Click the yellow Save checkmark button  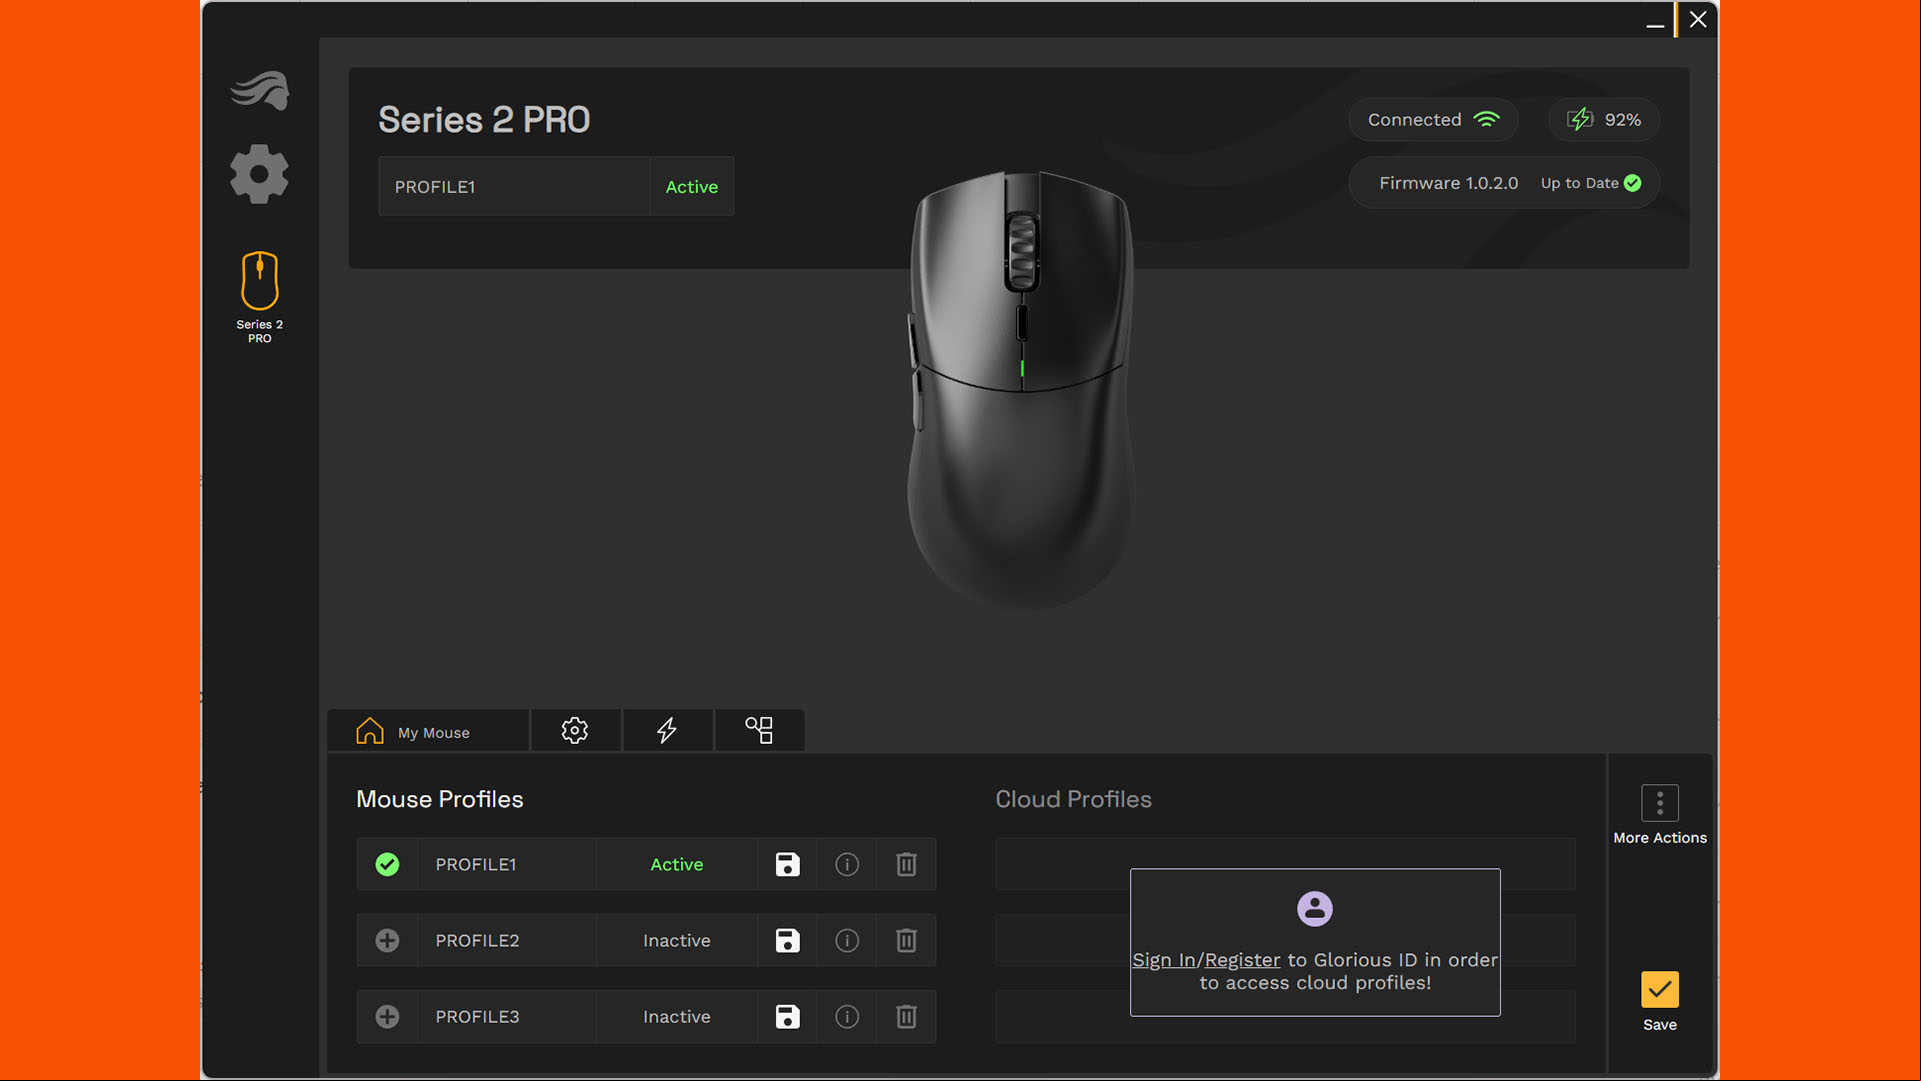coord(1659,990)
